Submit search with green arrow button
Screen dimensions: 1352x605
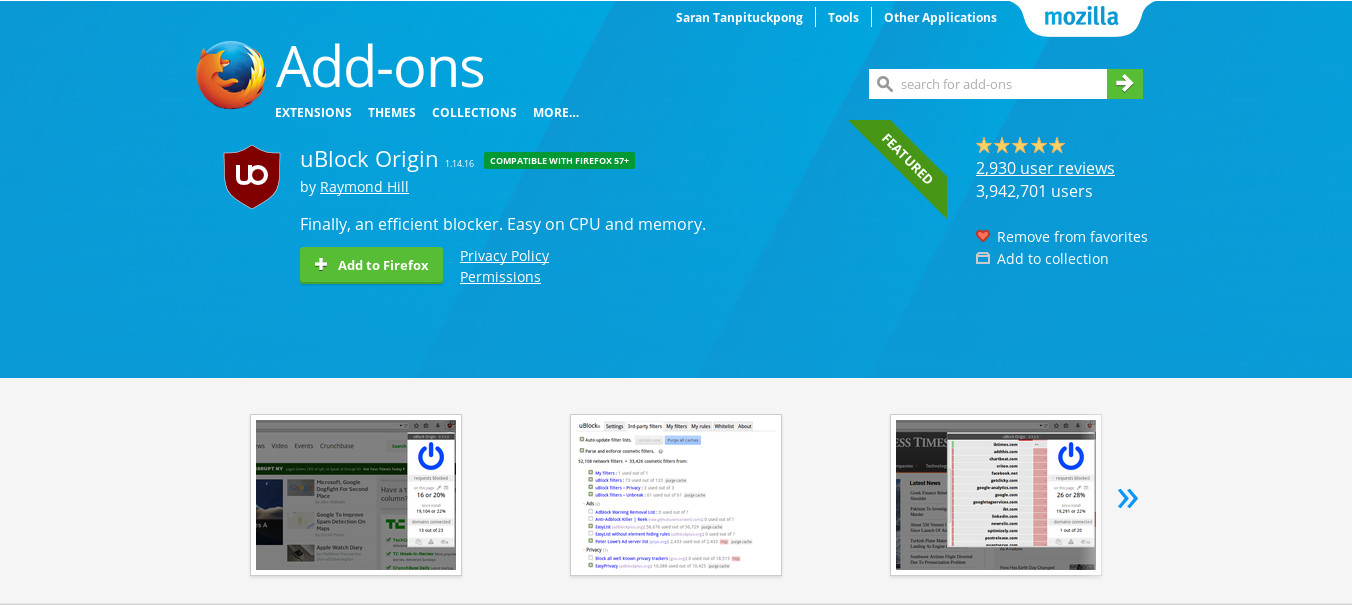(1125, 84)
